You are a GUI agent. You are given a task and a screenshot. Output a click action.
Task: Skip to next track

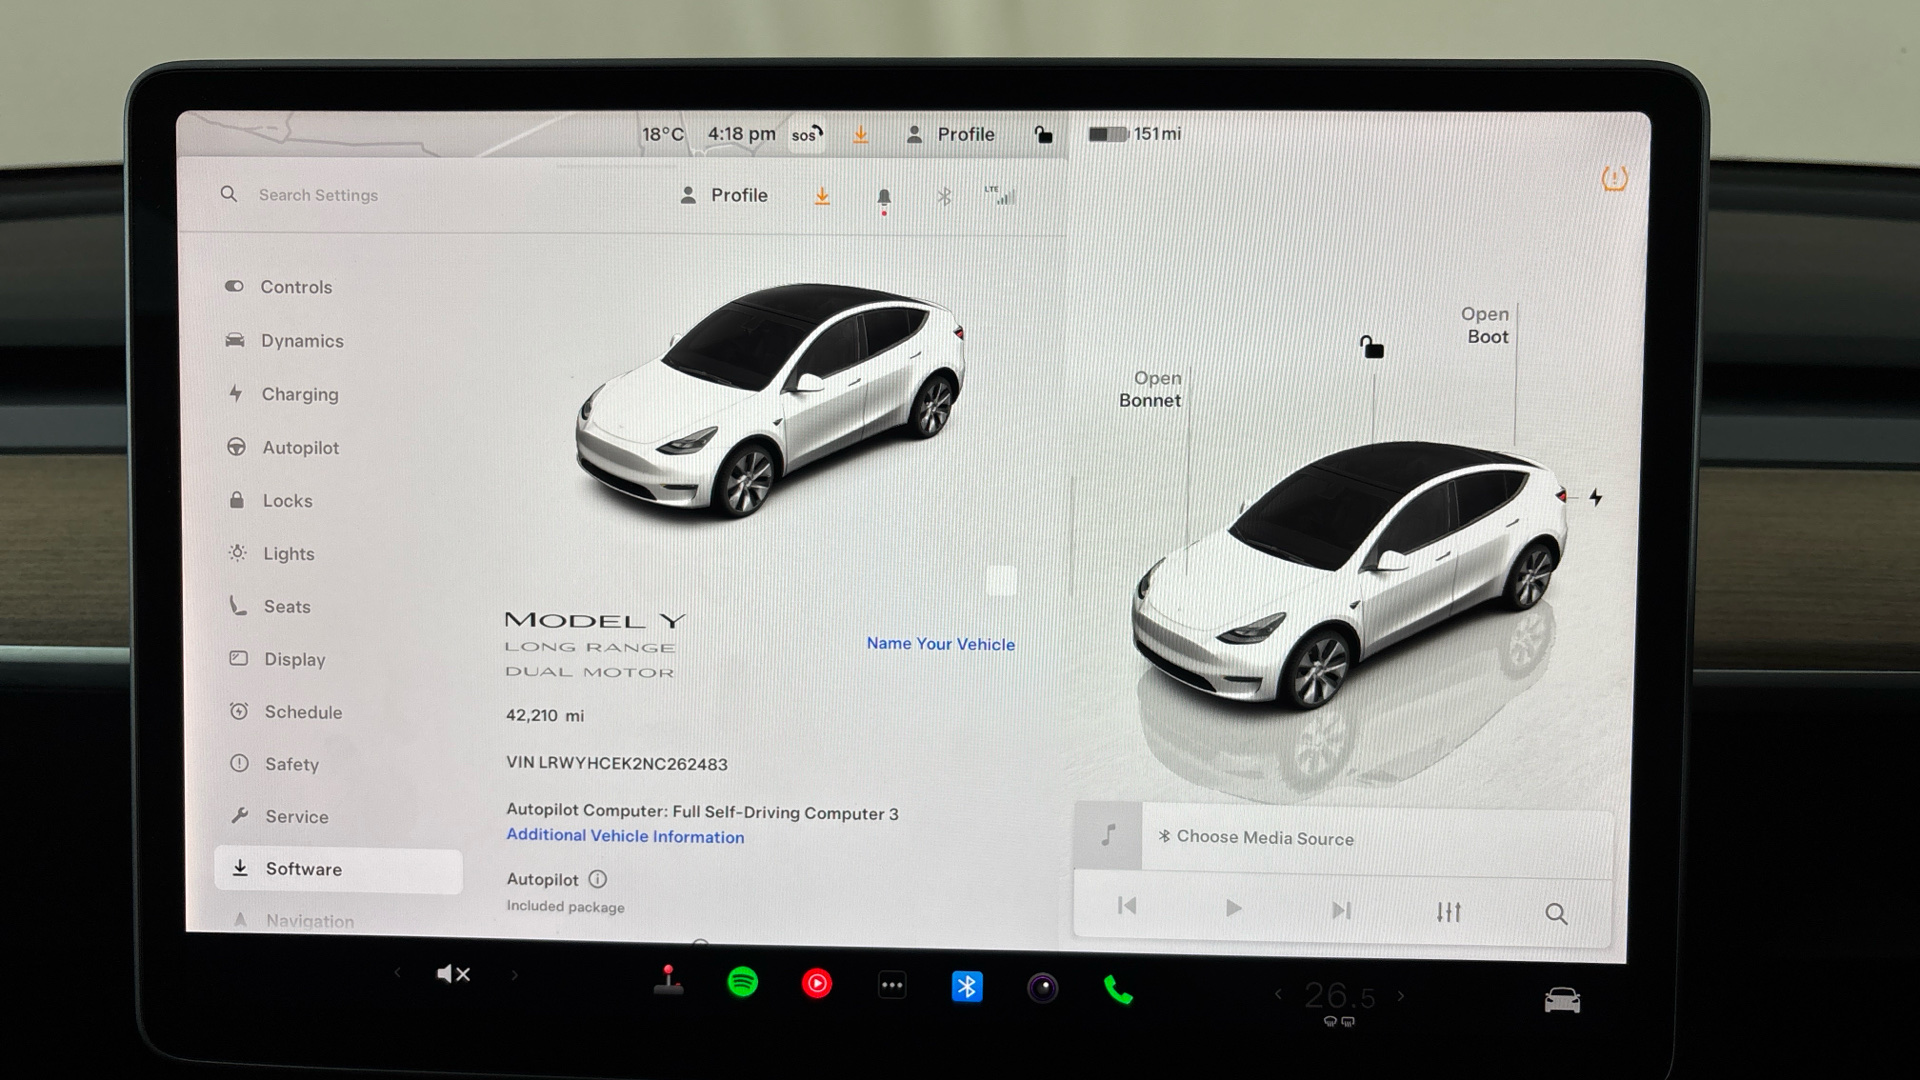[x=1341, y=910]
